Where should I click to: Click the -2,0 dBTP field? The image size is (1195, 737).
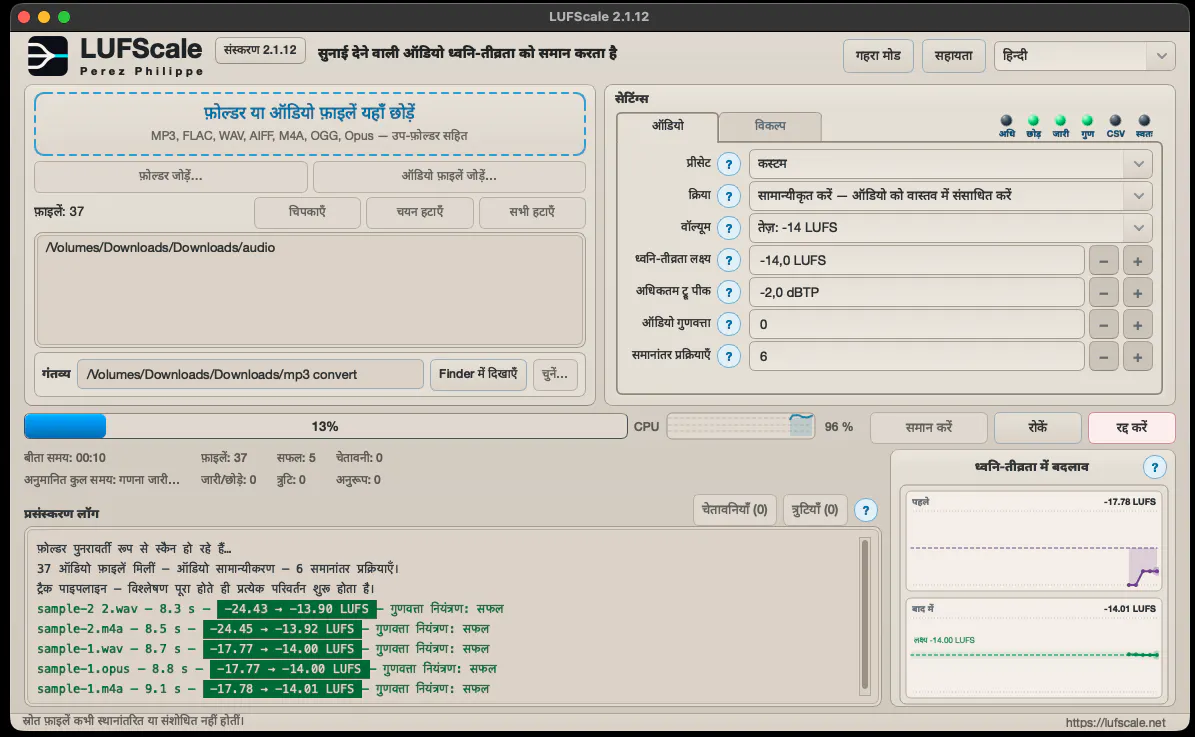(917, 293)
